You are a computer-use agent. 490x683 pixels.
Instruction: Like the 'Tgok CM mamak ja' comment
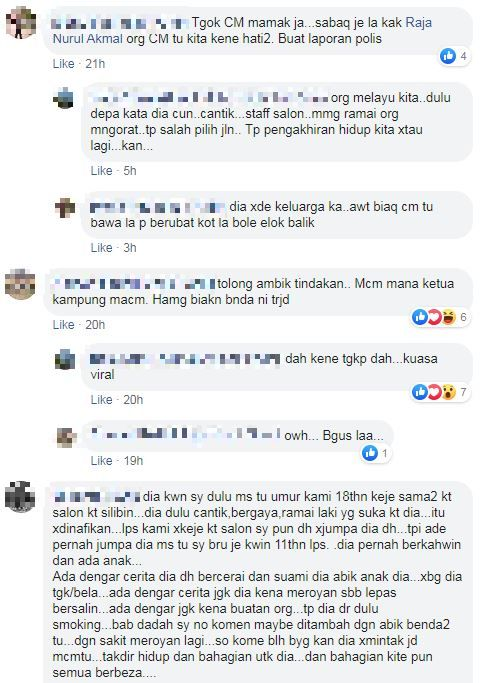(64, 64)
